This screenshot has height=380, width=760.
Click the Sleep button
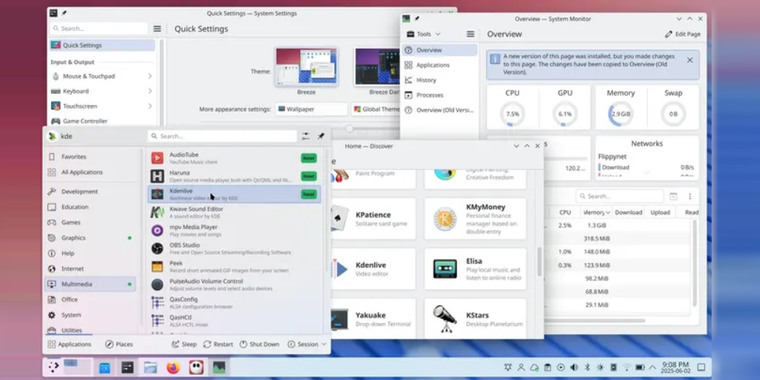(184, 344)
